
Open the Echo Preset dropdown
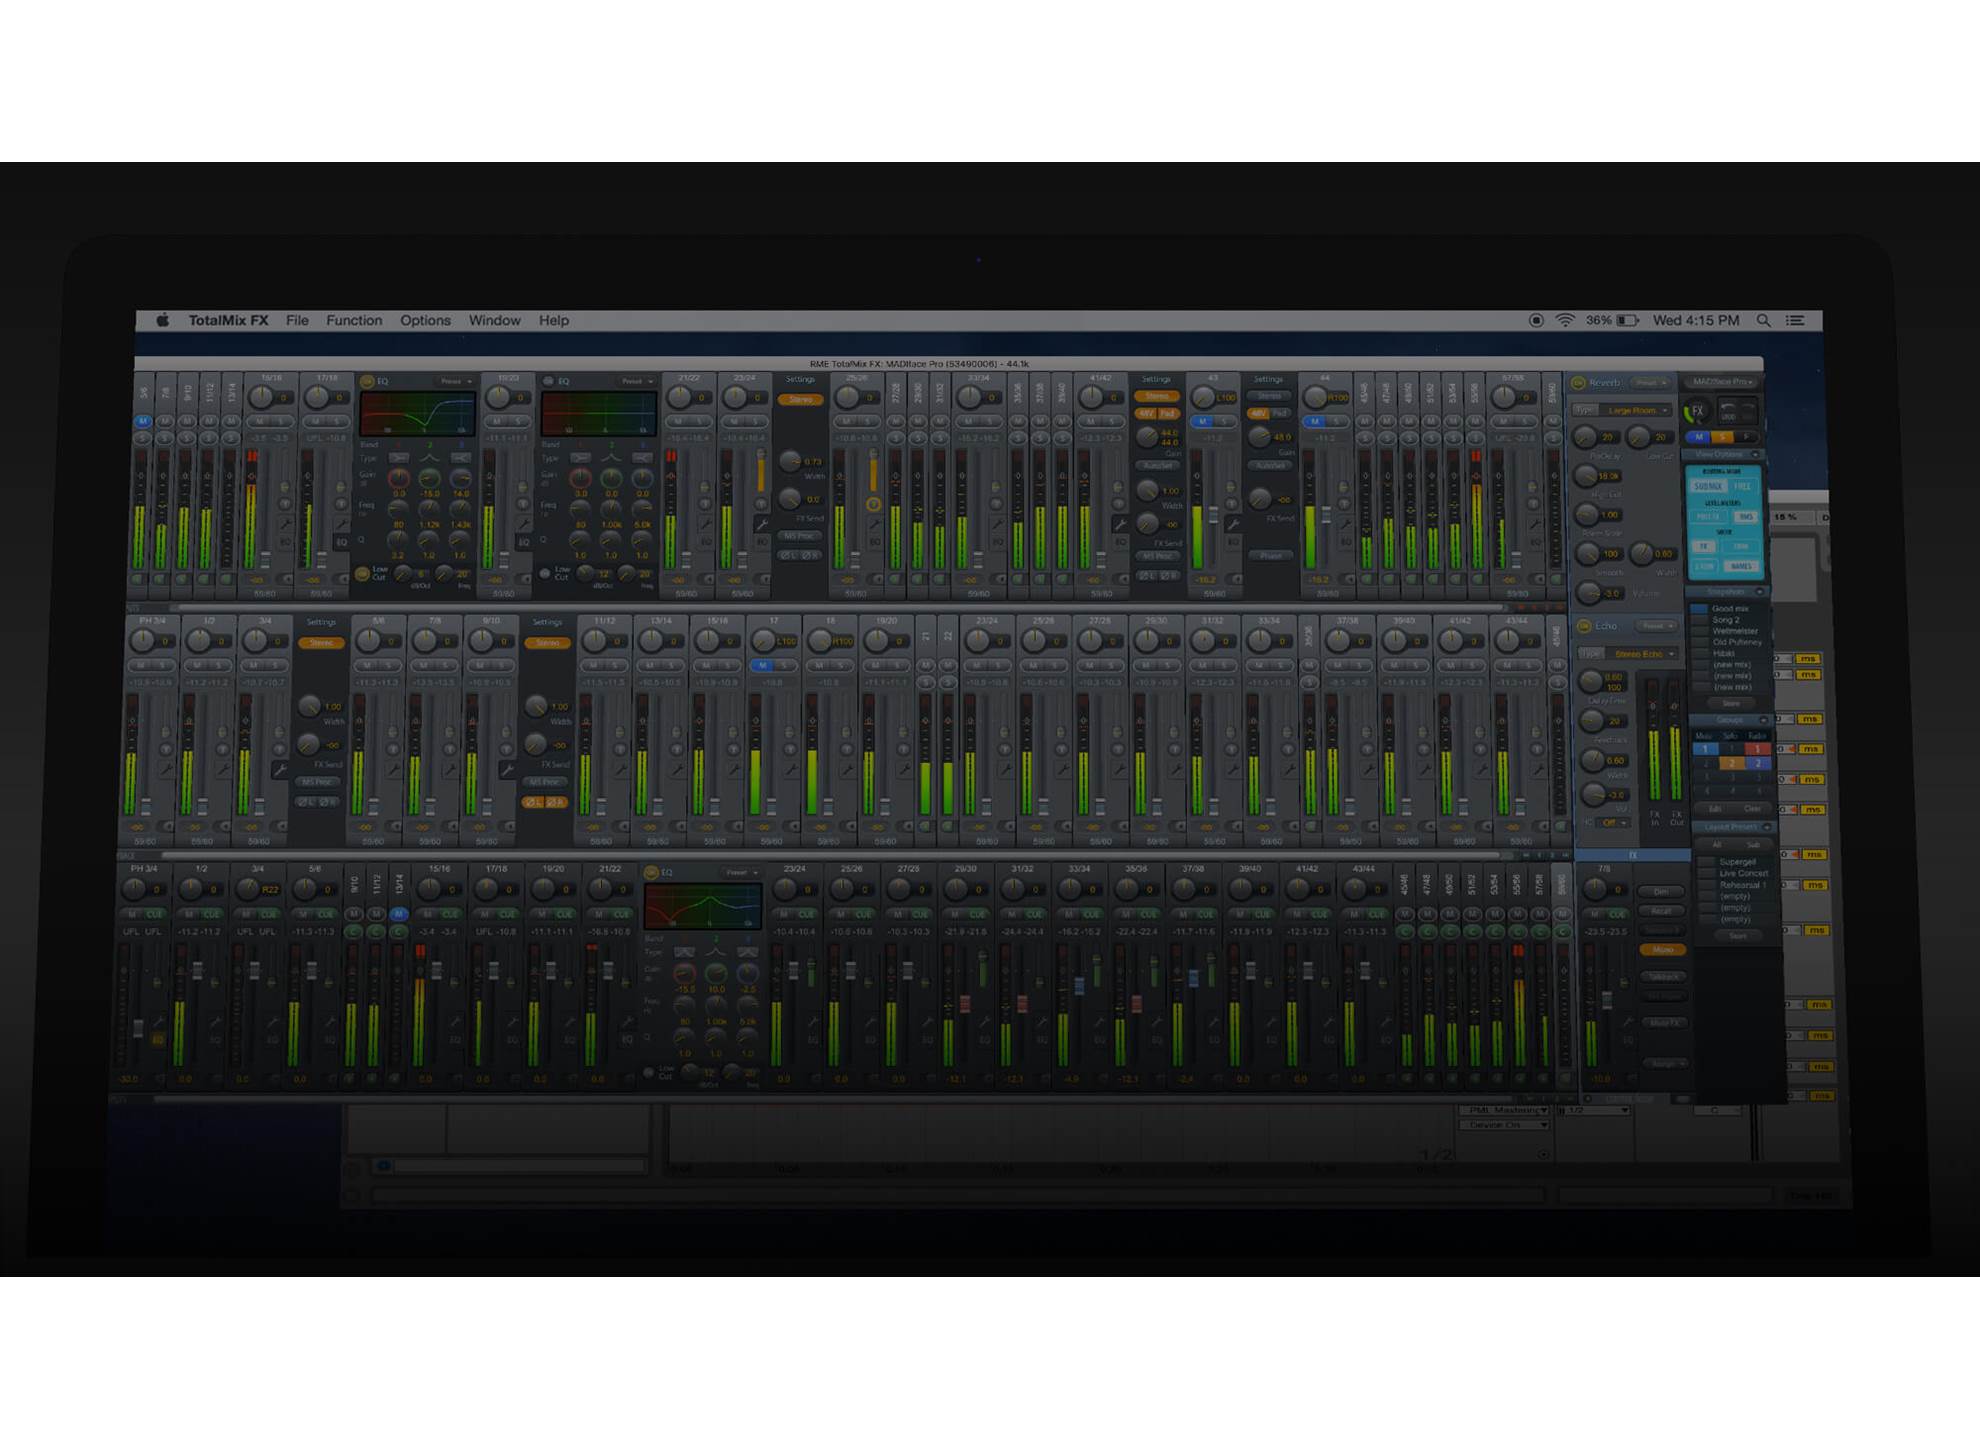click(1657, 626)
